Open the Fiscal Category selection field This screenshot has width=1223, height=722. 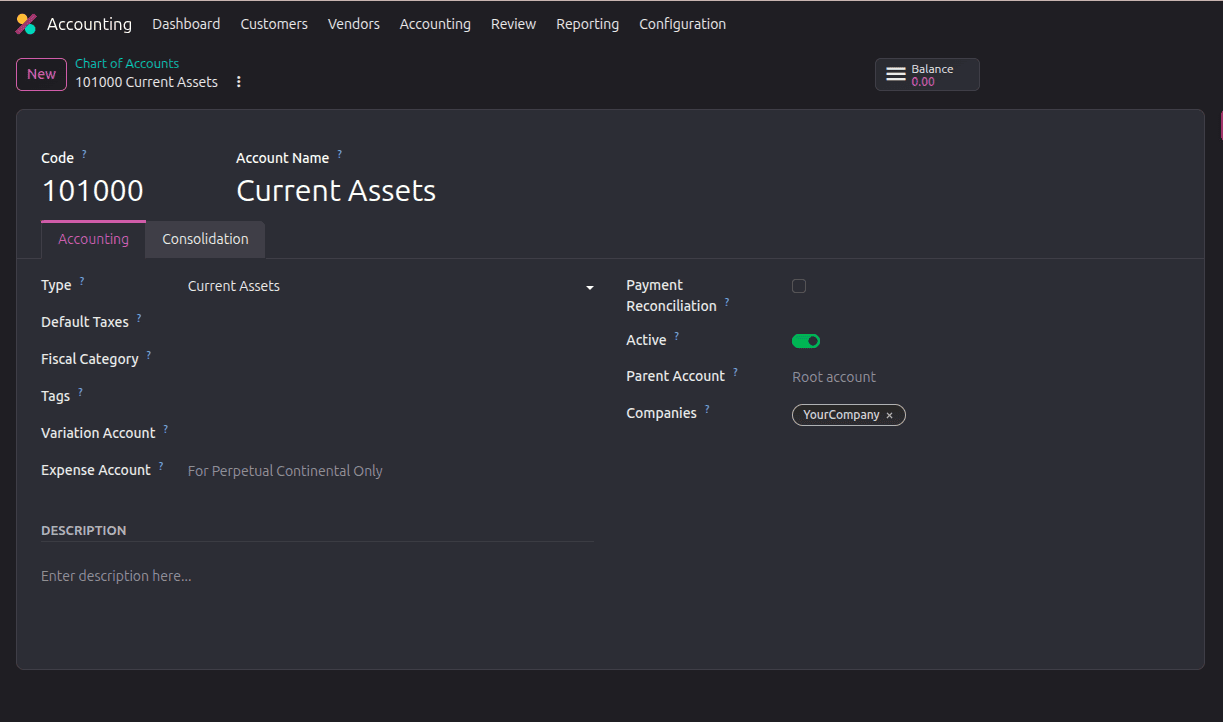pyautogui.click(x=391, y=359)
